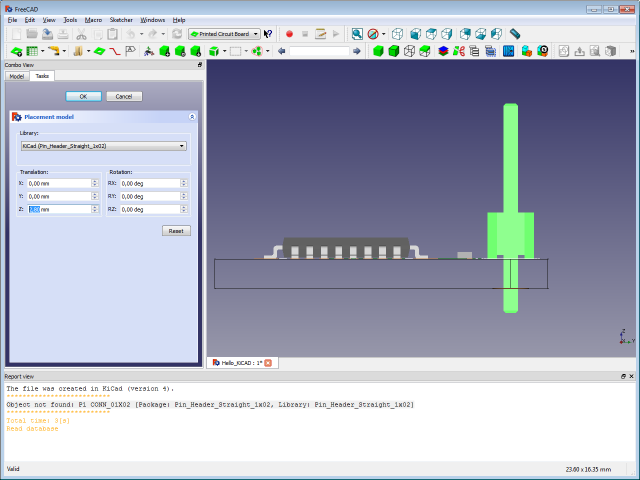Click the Open file folder icon
Screen dimensions: 640x480
32,34
